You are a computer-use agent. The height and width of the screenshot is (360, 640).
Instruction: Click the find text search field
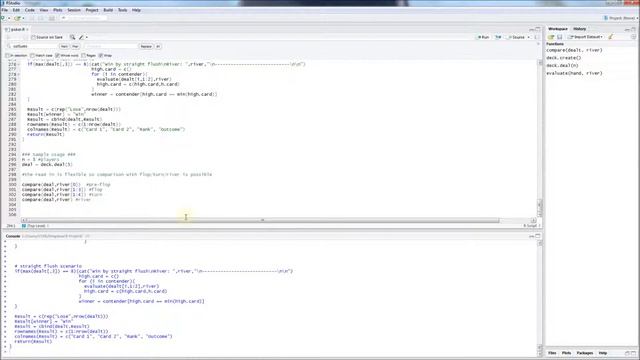[33, 46]
